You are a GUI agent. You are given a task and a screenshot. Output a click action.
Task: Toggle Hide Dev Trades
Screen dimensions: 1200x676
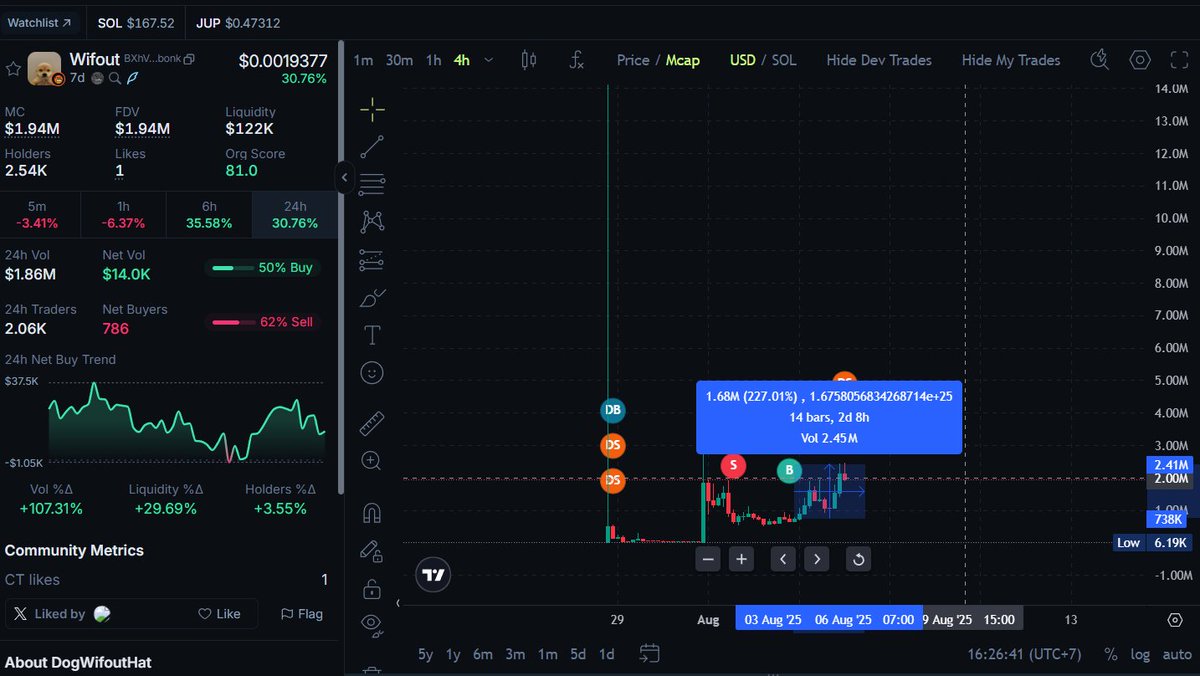pyautogui.click(x=879, y=60)
